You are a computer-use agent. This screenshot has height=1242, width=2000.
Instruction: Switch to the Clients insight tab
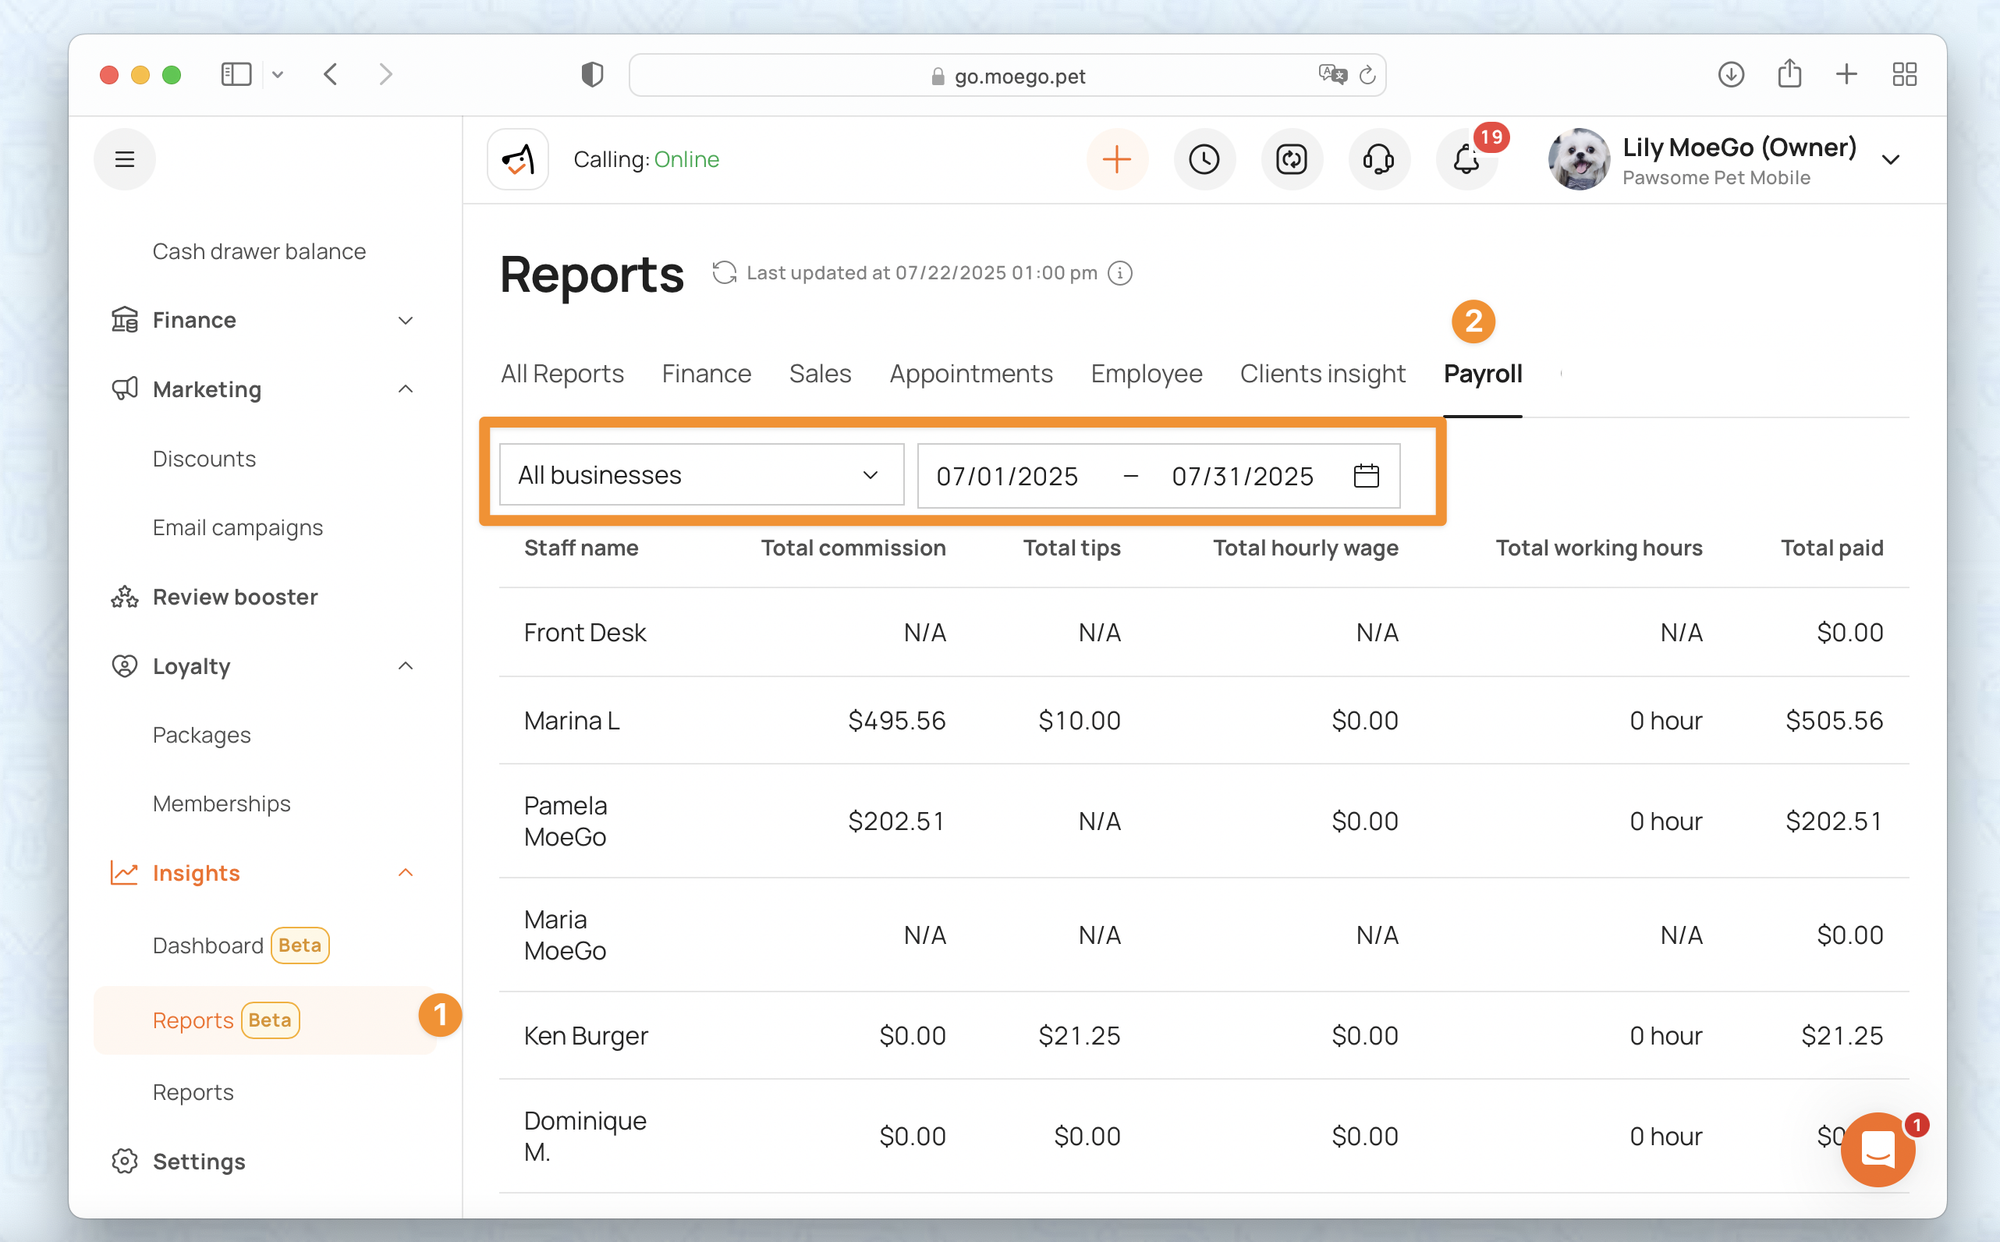click(x=1322, y=374)
